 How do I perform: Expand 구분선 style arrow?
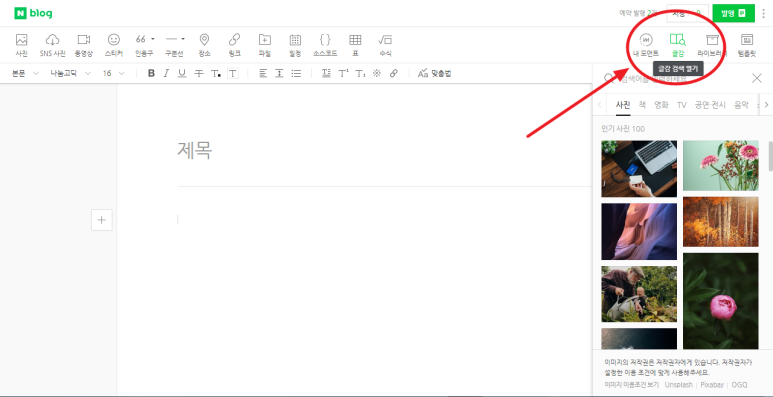pyautogui.click(x=183, y=38)
